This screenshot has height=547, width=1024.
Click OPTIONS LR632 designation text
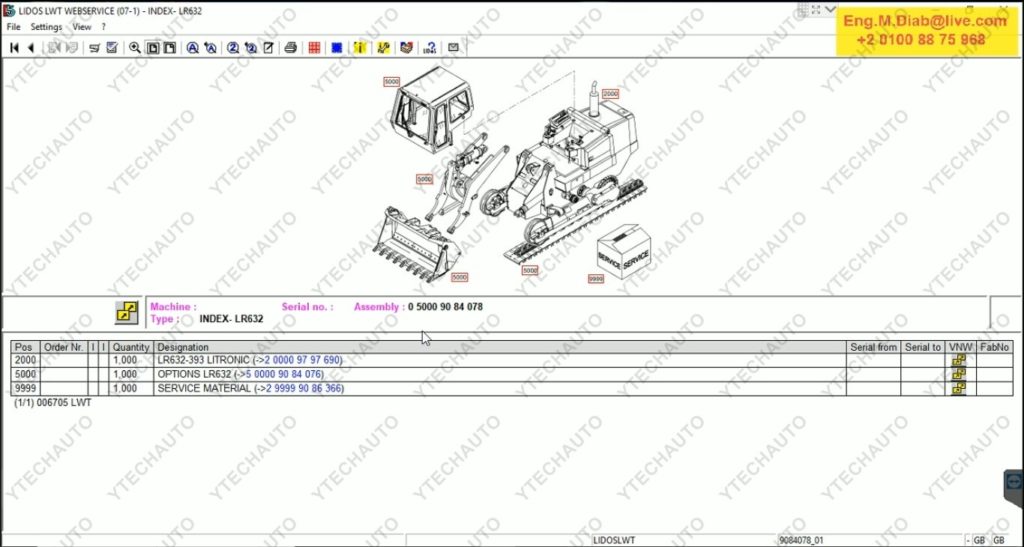pos(194,374)
